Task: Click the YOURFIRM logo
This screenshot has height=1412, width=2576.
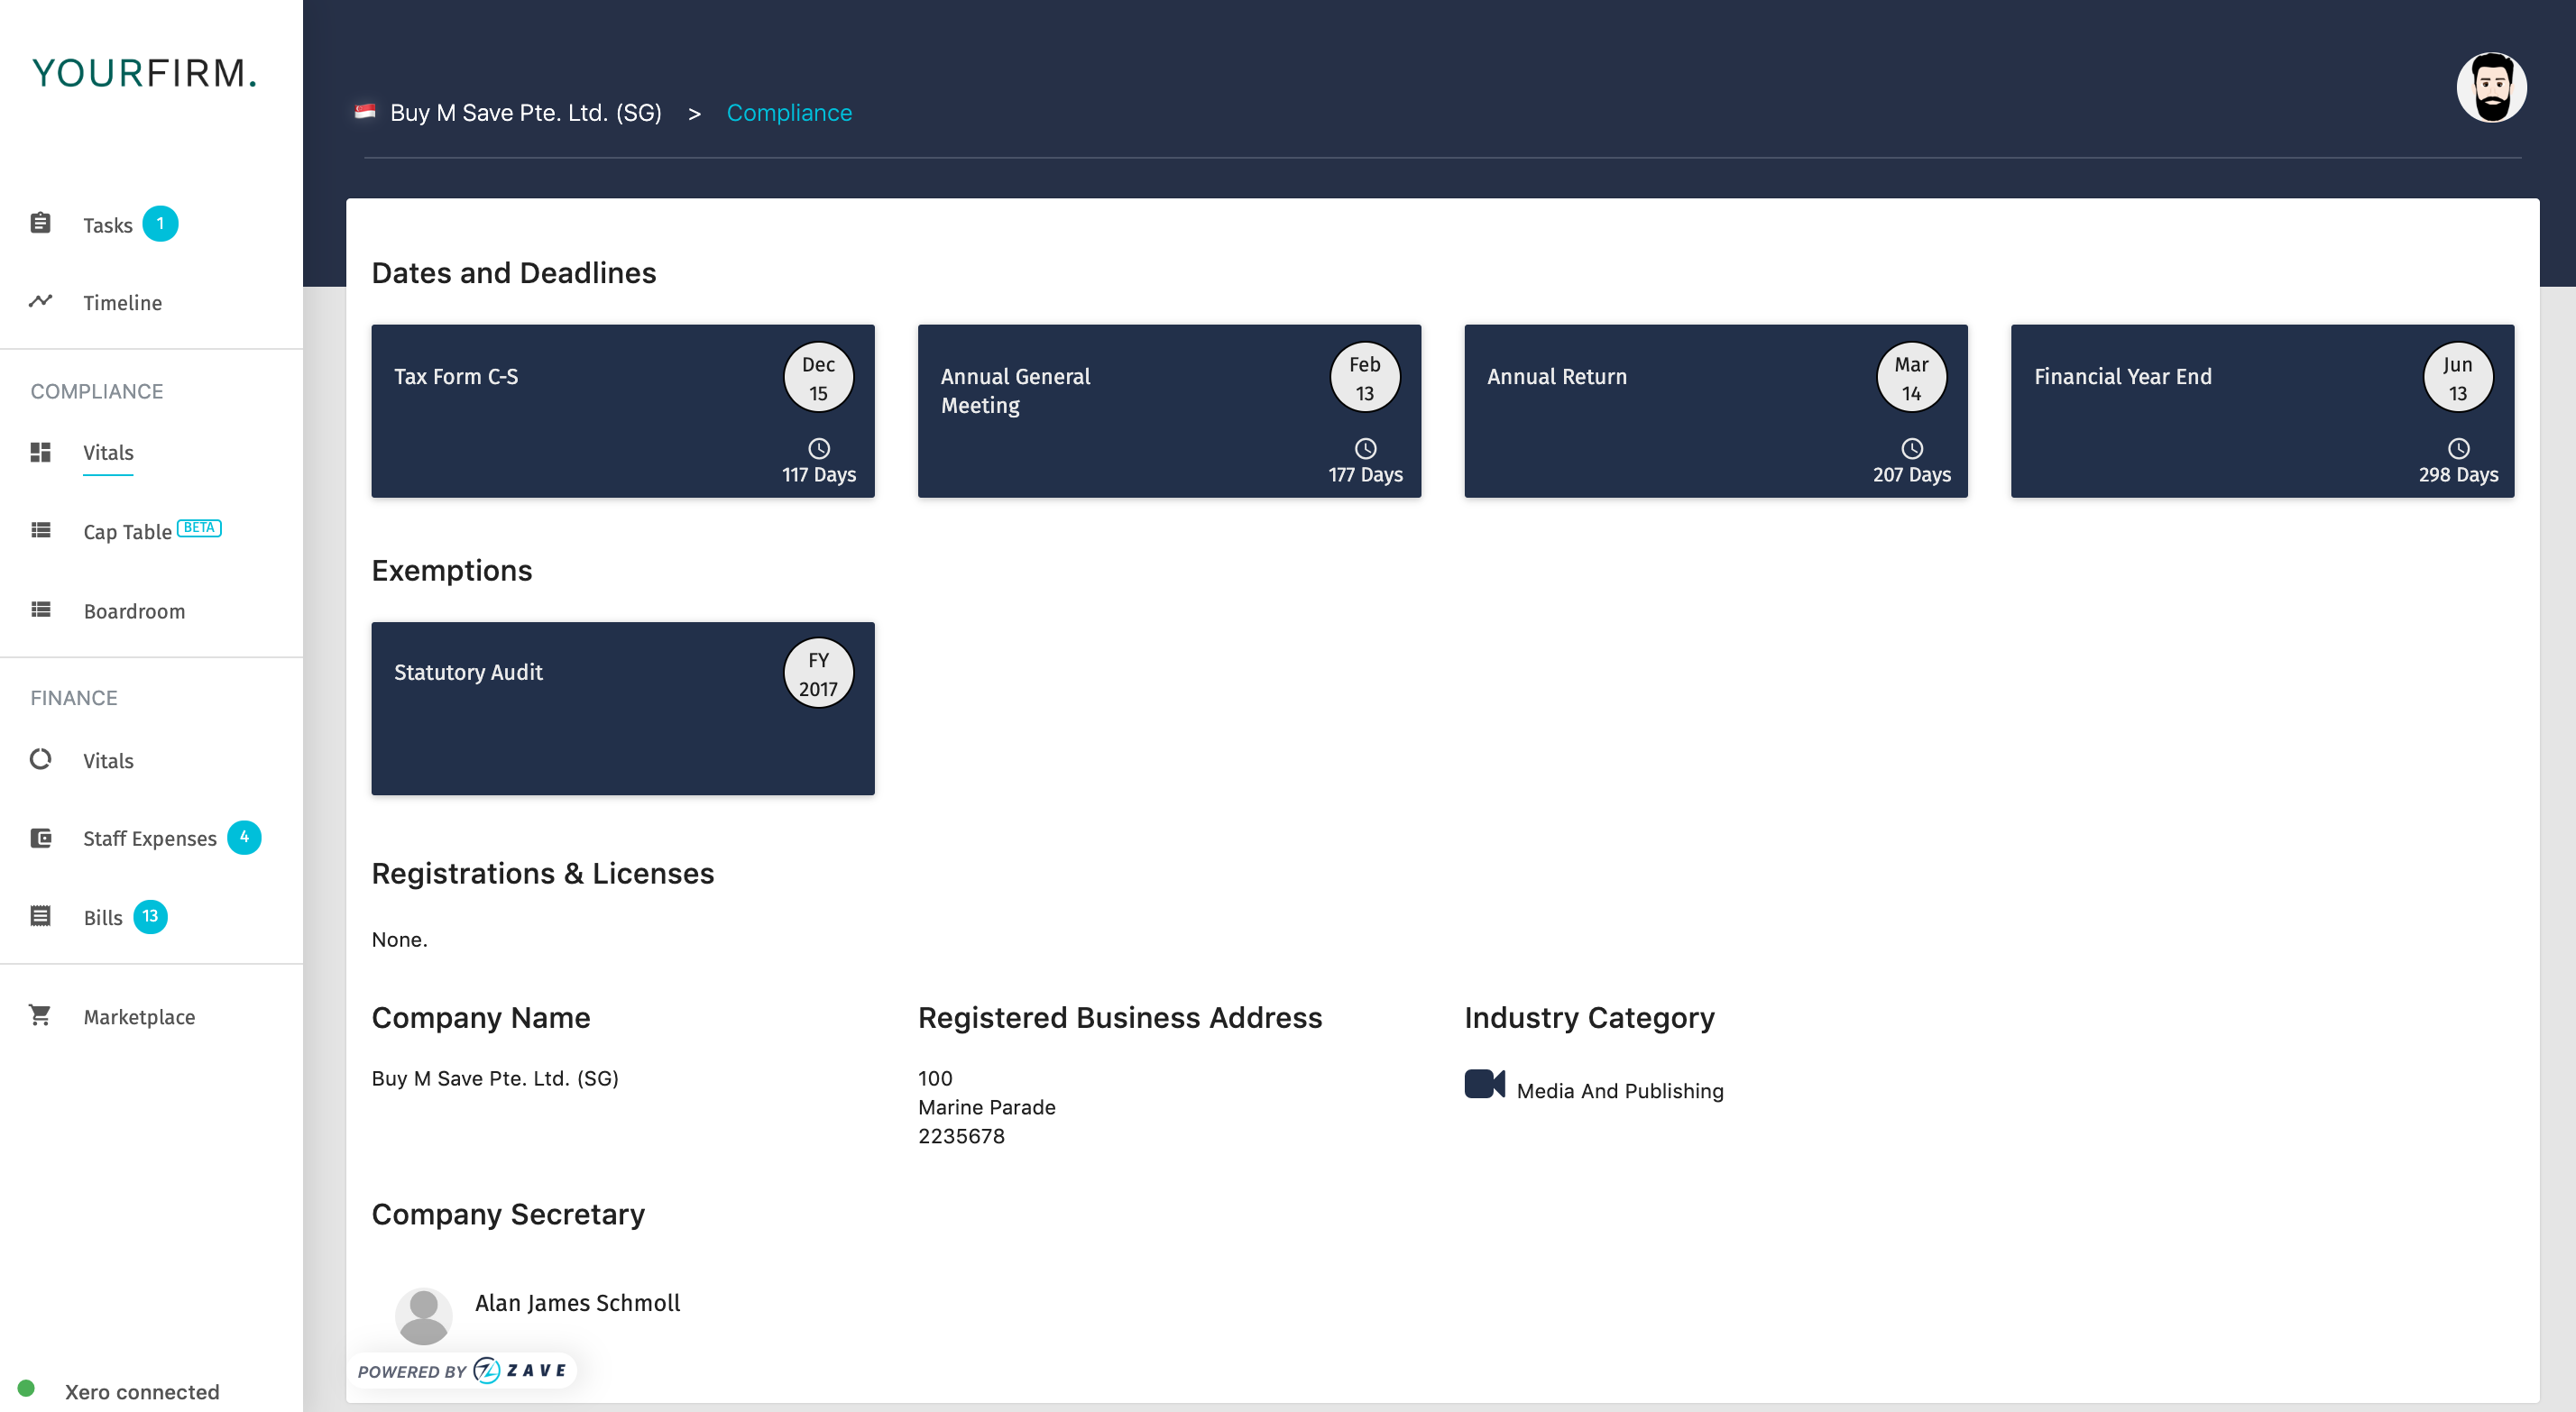Action: (x=145, y=73)
